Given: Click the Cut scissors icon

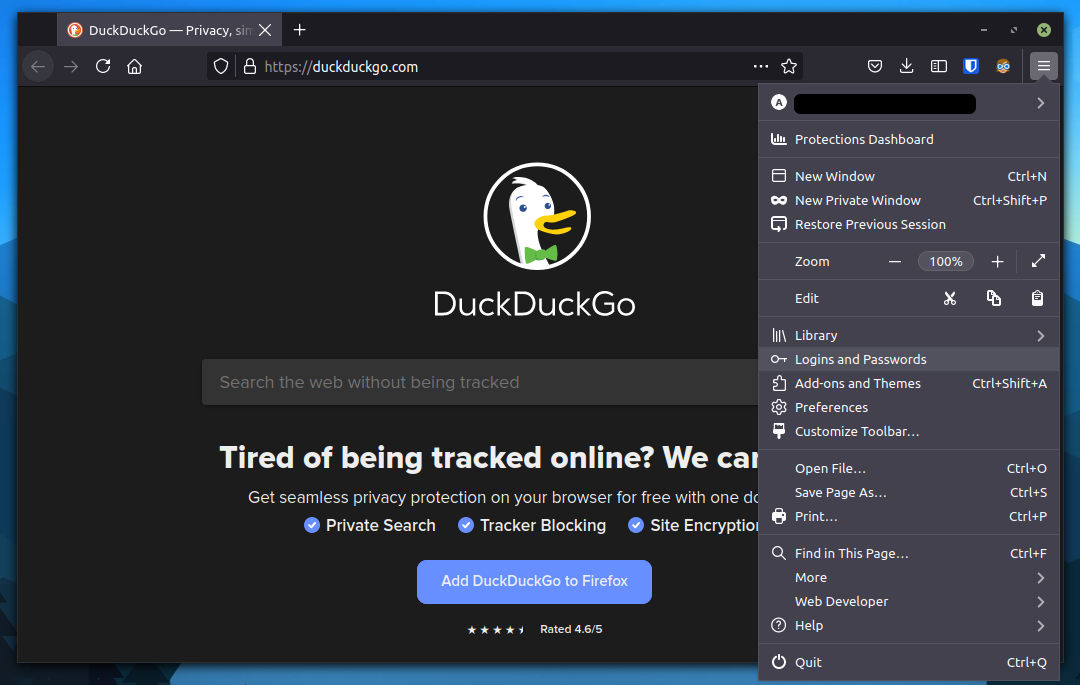Looking at the screenshot, I should 950,298.
